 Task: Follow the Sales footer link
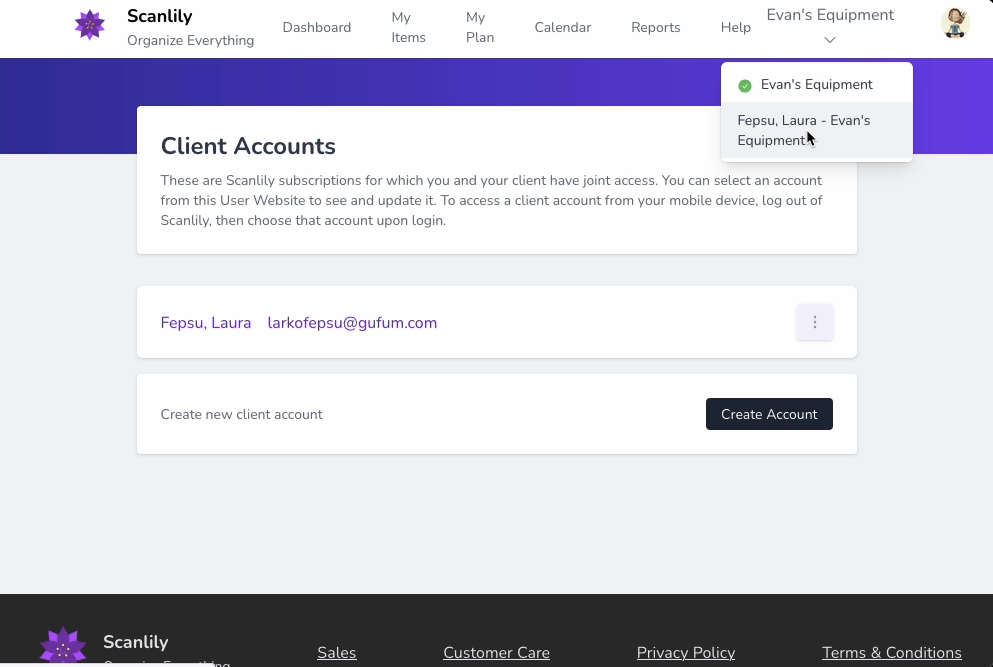tap(337, 653)
